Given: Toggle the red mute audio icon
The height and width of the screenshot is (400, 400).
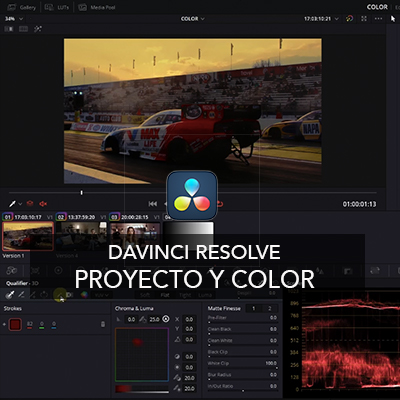Looking at the screenshot, I should (43, 203).
